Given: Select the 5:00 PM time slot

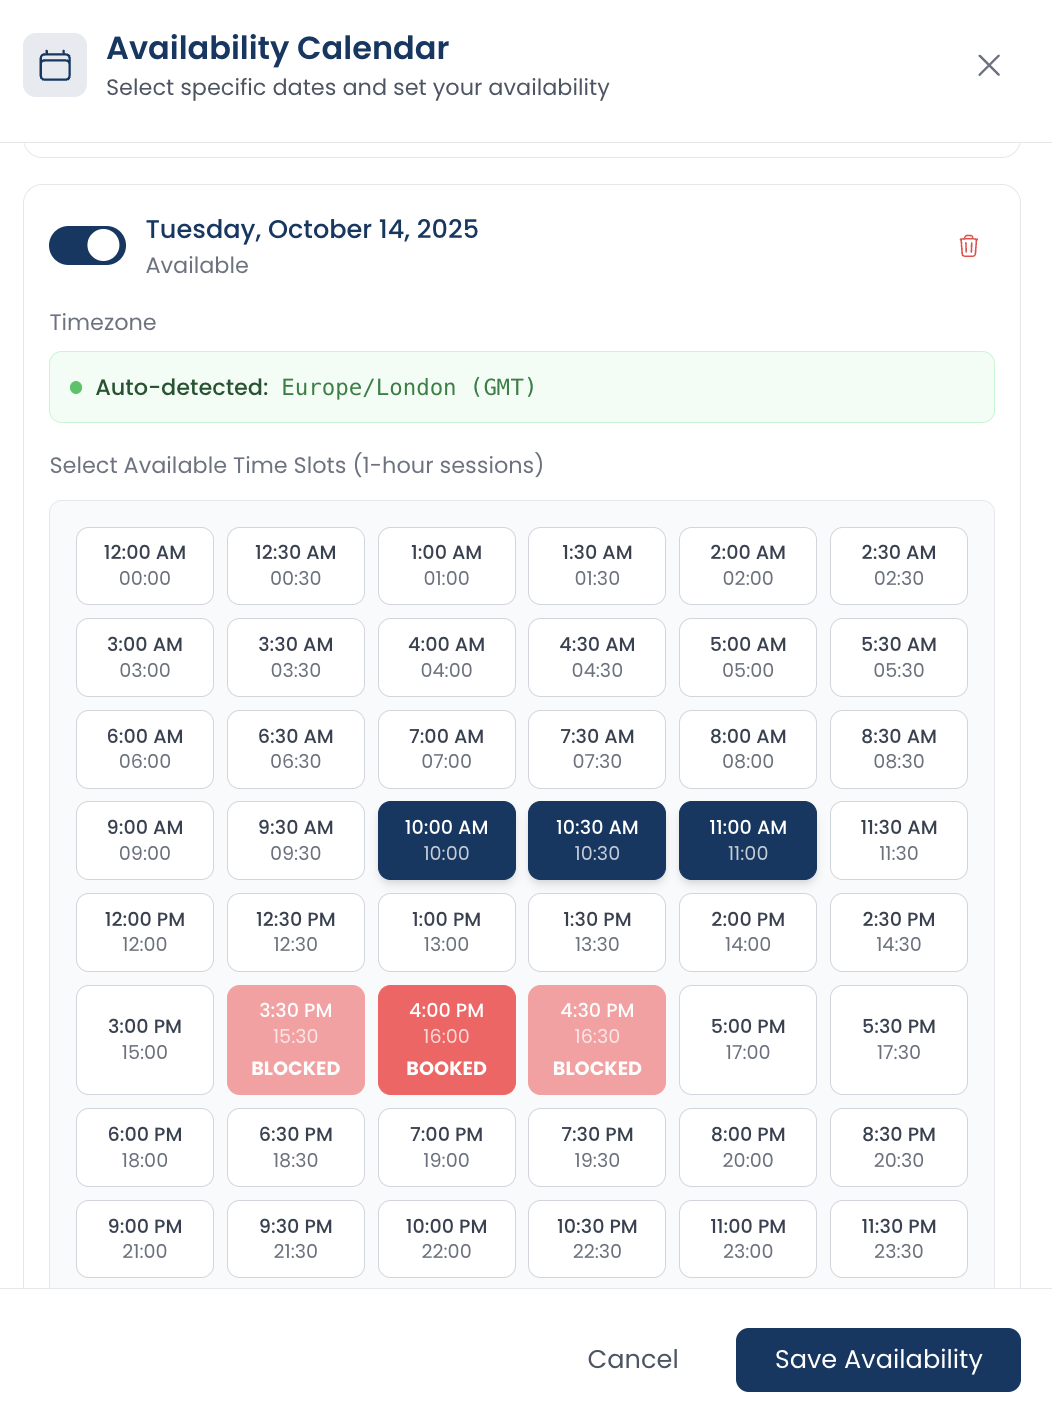Looking at the screenshot, I should click(747, 1039).
